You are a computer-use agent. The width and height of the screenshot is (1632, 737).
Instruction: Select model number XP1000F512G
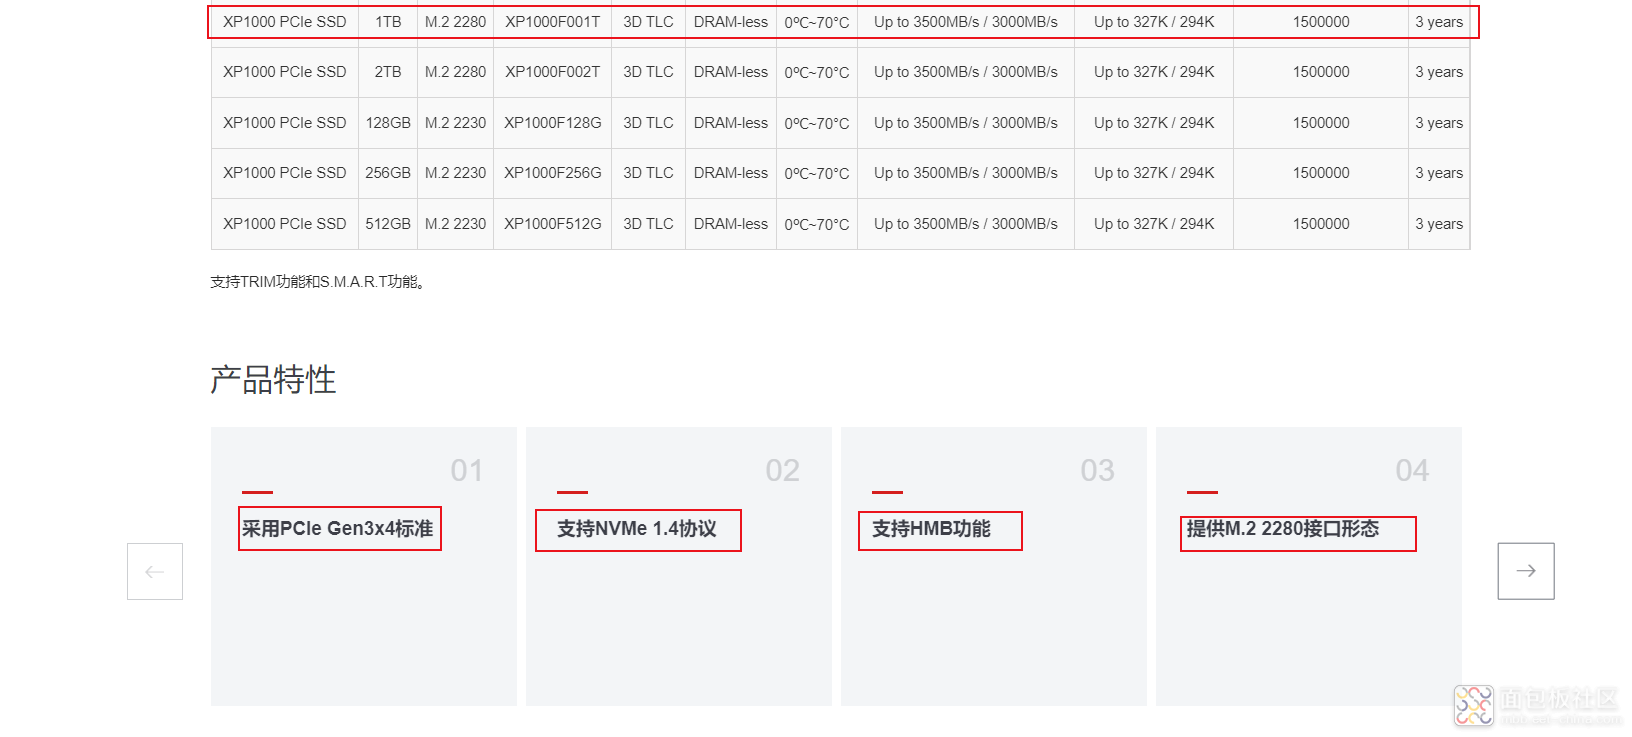[553, 224]
